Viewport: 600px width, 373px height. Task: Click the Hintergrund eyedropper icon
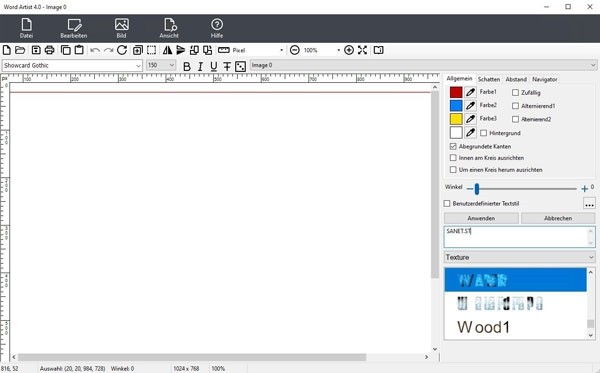[470, 133]
